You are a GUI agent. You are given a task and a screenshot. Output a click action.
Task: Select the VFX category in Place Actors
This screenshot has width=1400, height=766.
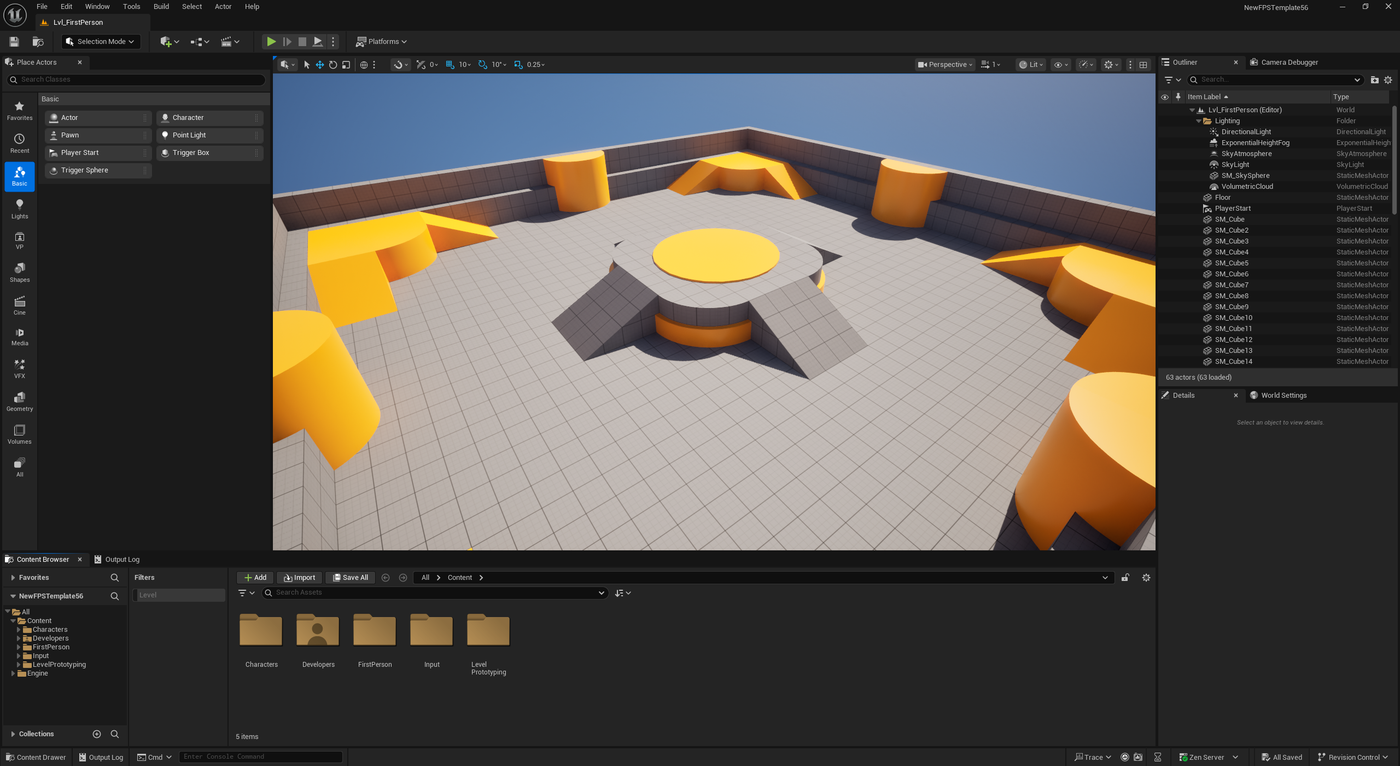(x=19, y=369)
